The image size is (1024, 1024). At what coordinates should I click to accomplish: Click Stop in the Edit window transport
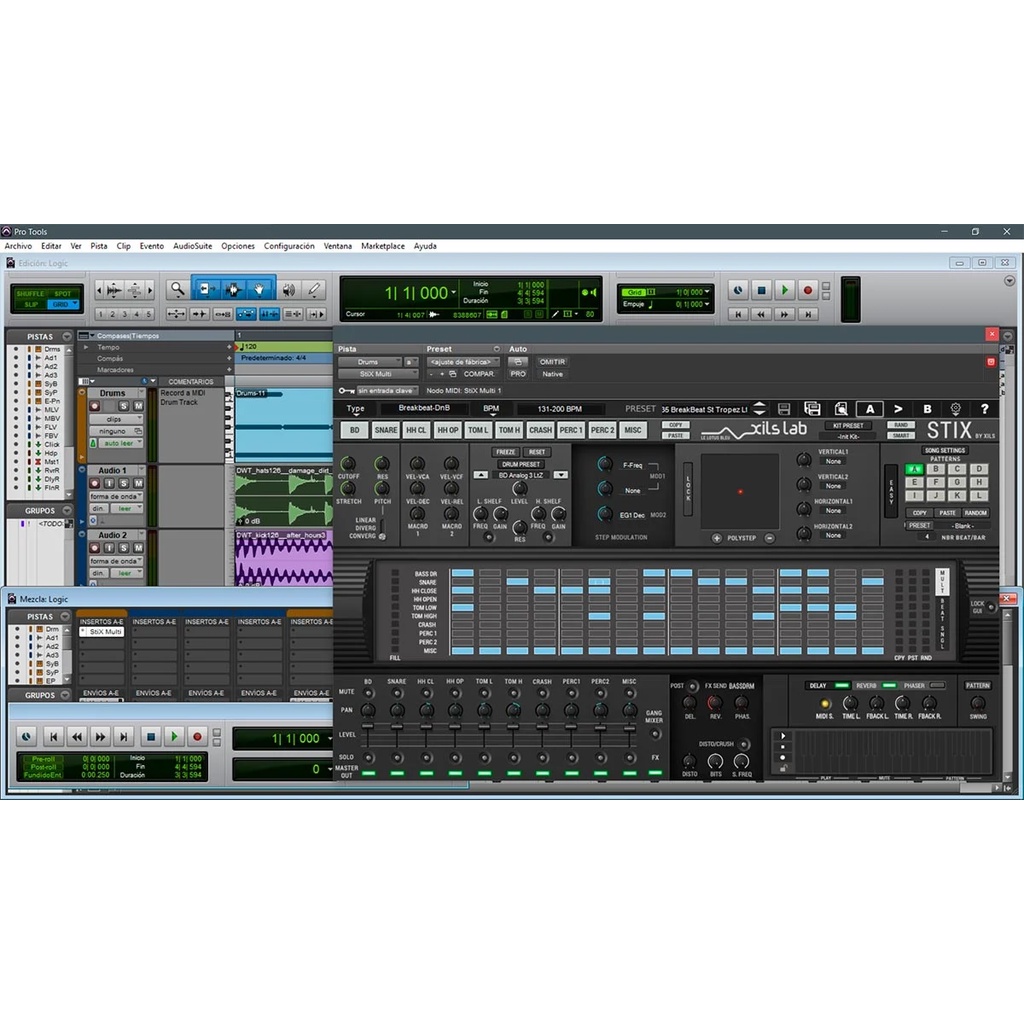tap(761, 290)
